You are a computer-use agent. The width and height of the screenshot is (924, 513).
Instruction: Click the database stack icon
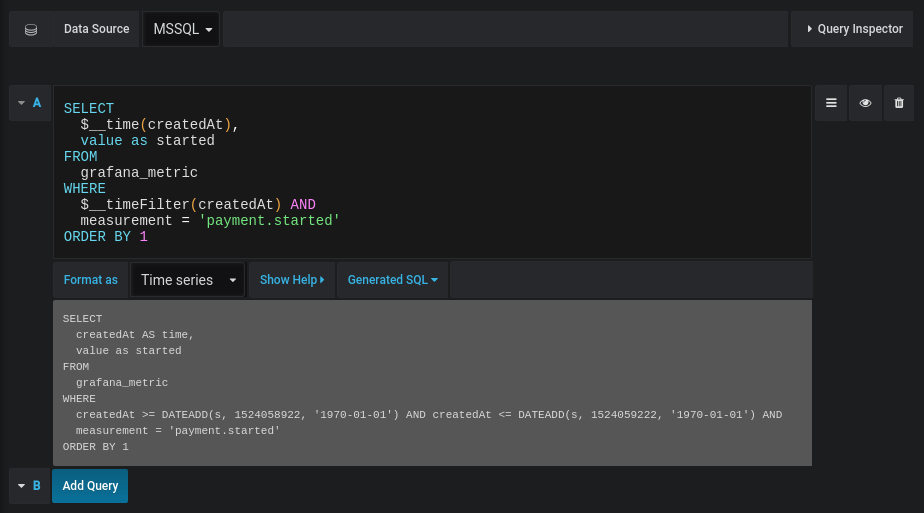[x=31, y=30]
